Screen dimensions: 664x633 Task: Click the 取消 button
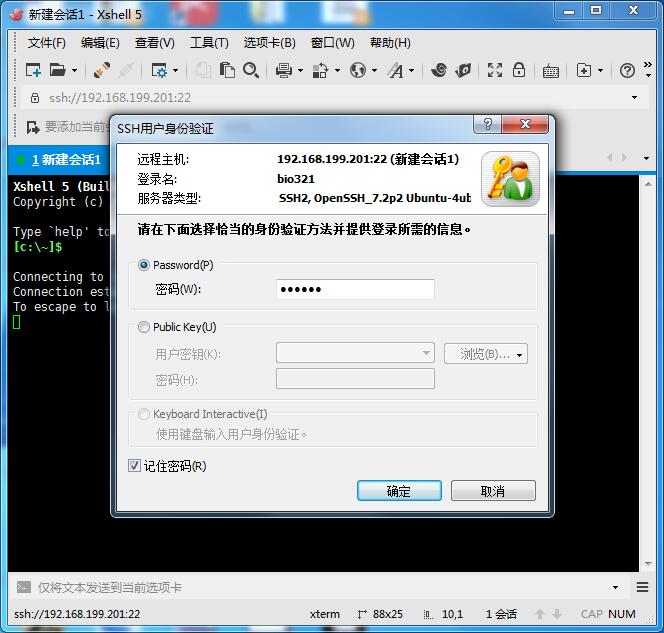(493, 491)
